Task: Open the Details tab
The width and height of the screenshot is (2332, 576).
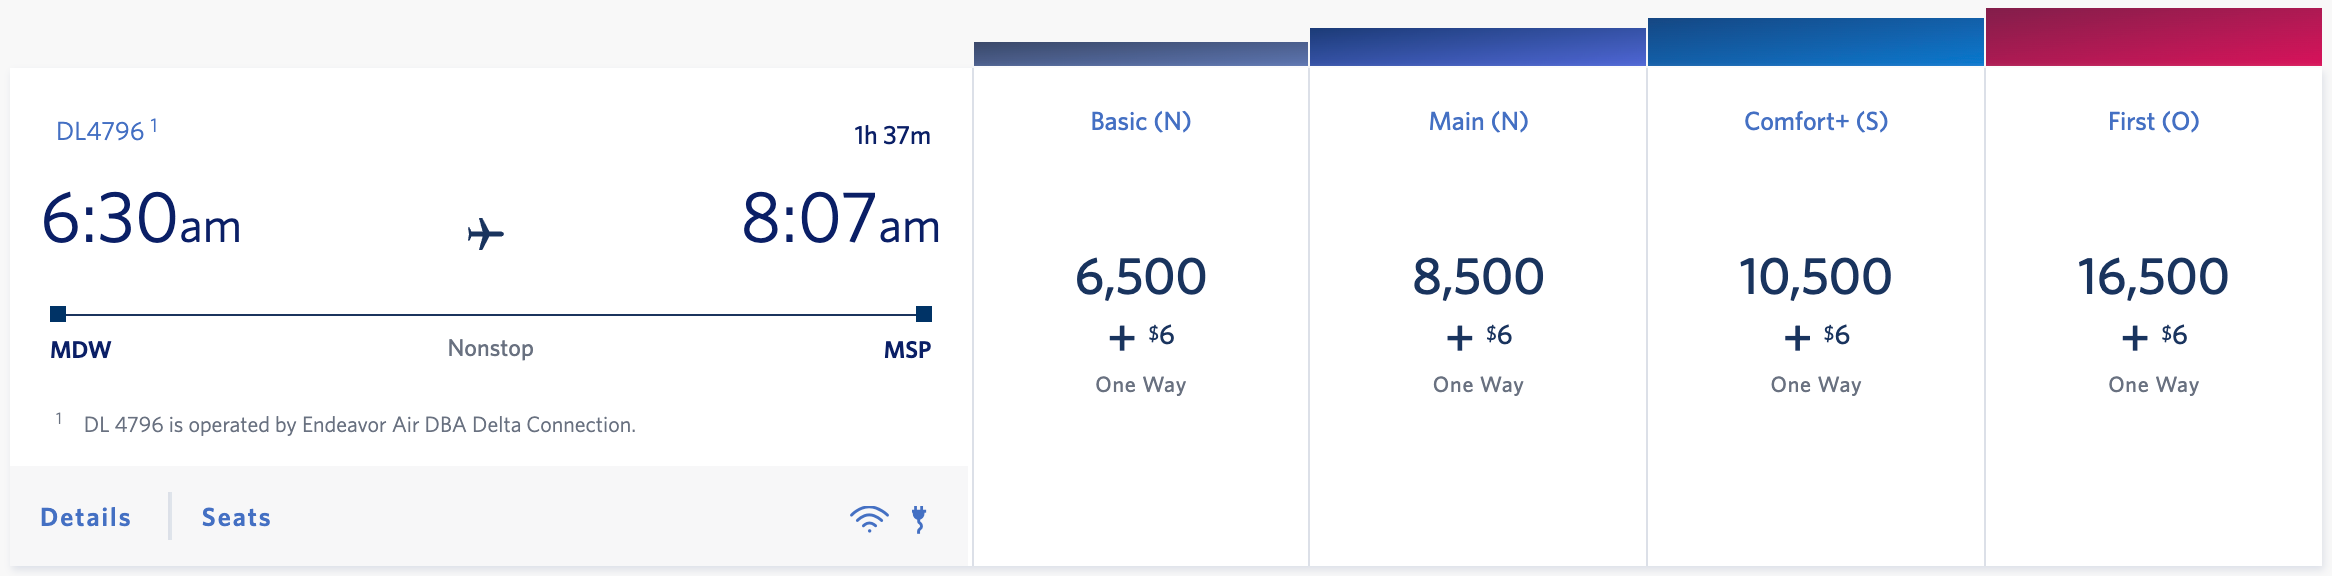Action: 84,518
